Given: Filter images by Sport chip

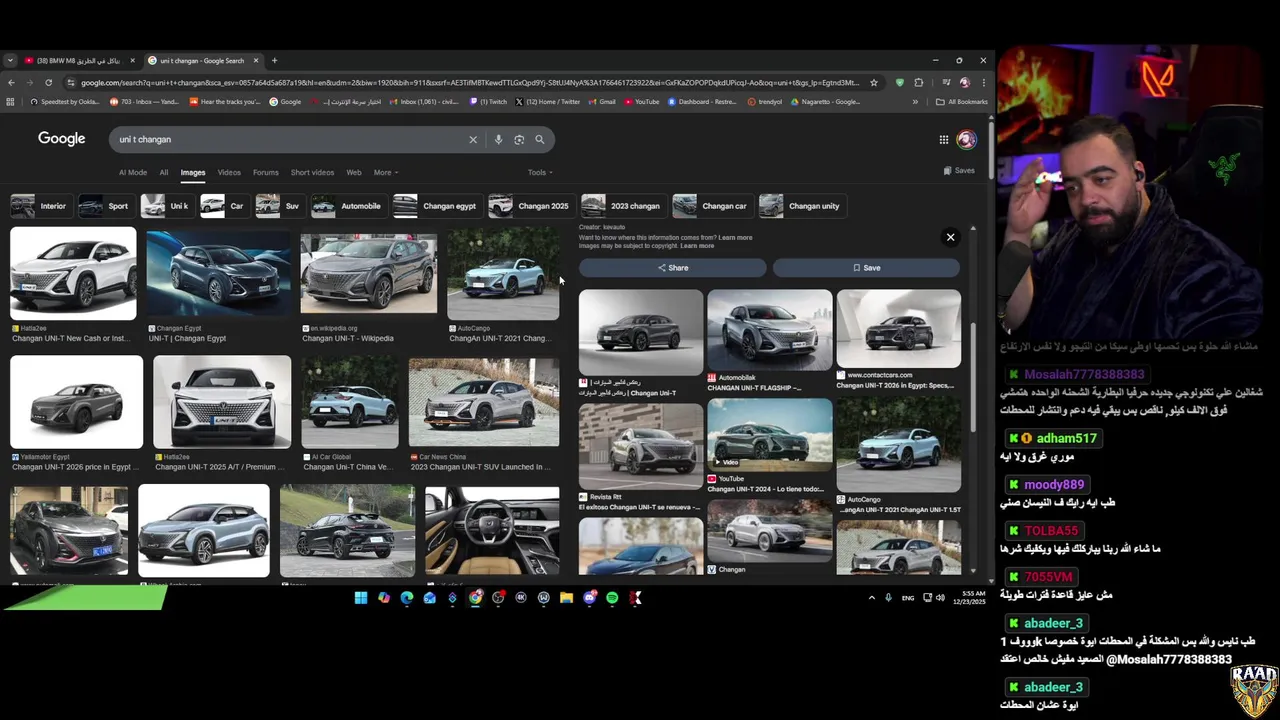Looking at the screenshot, I should click(105, 206).
